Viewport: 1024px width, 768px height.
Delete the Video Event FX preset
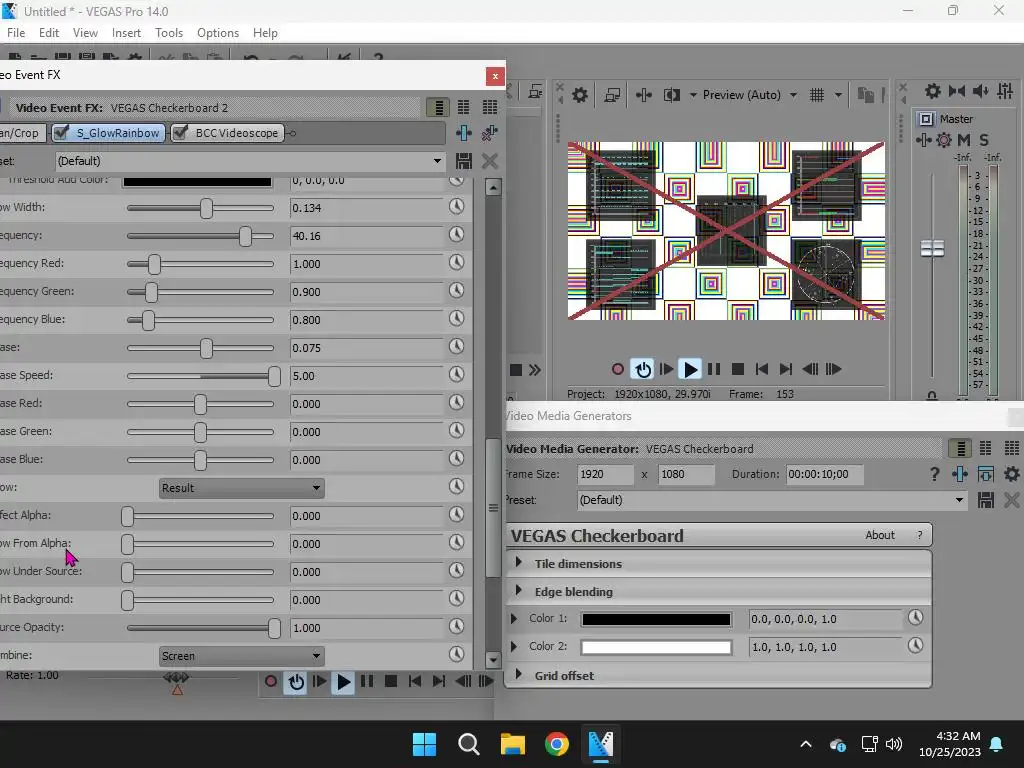click(x=490, y=161)
